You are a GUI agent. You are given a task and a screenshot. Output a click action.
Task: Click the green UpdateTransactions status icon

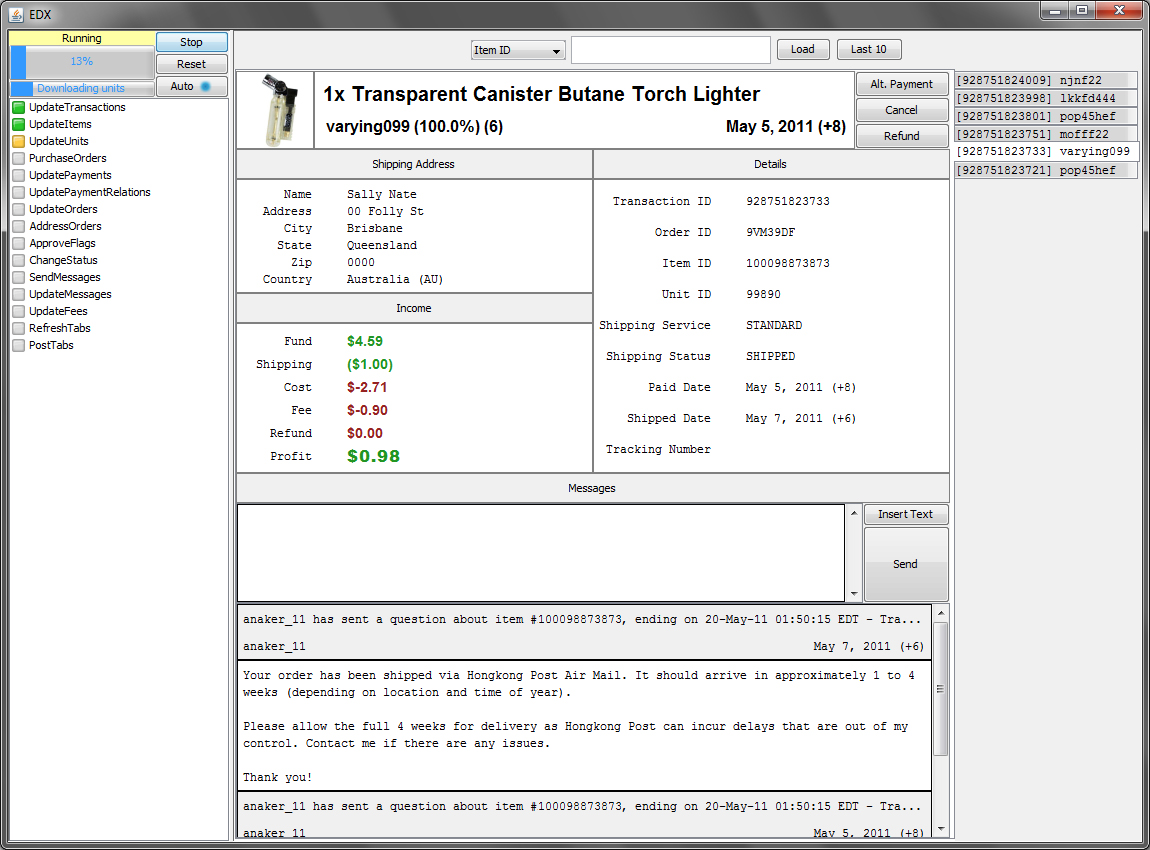19,108
